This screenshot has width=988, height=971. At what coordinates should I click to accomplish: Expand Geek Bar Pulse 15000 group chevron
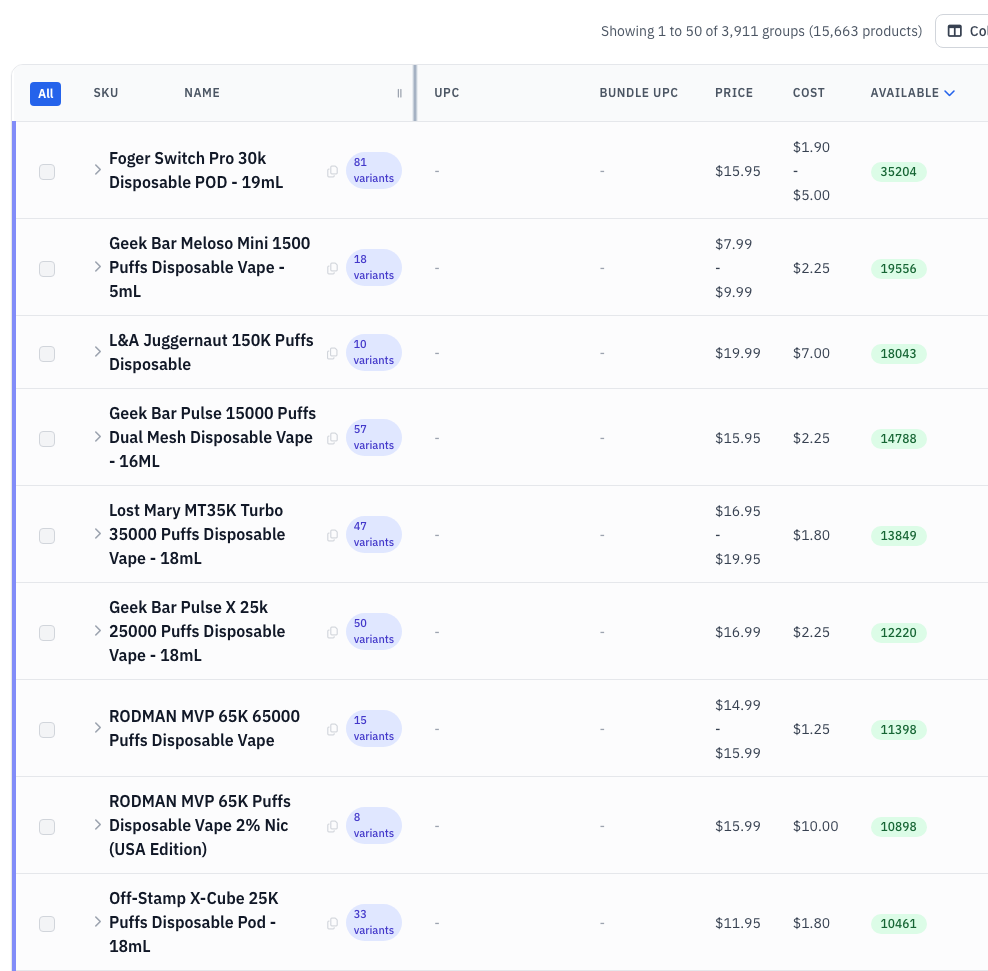(x=98, y=437)
